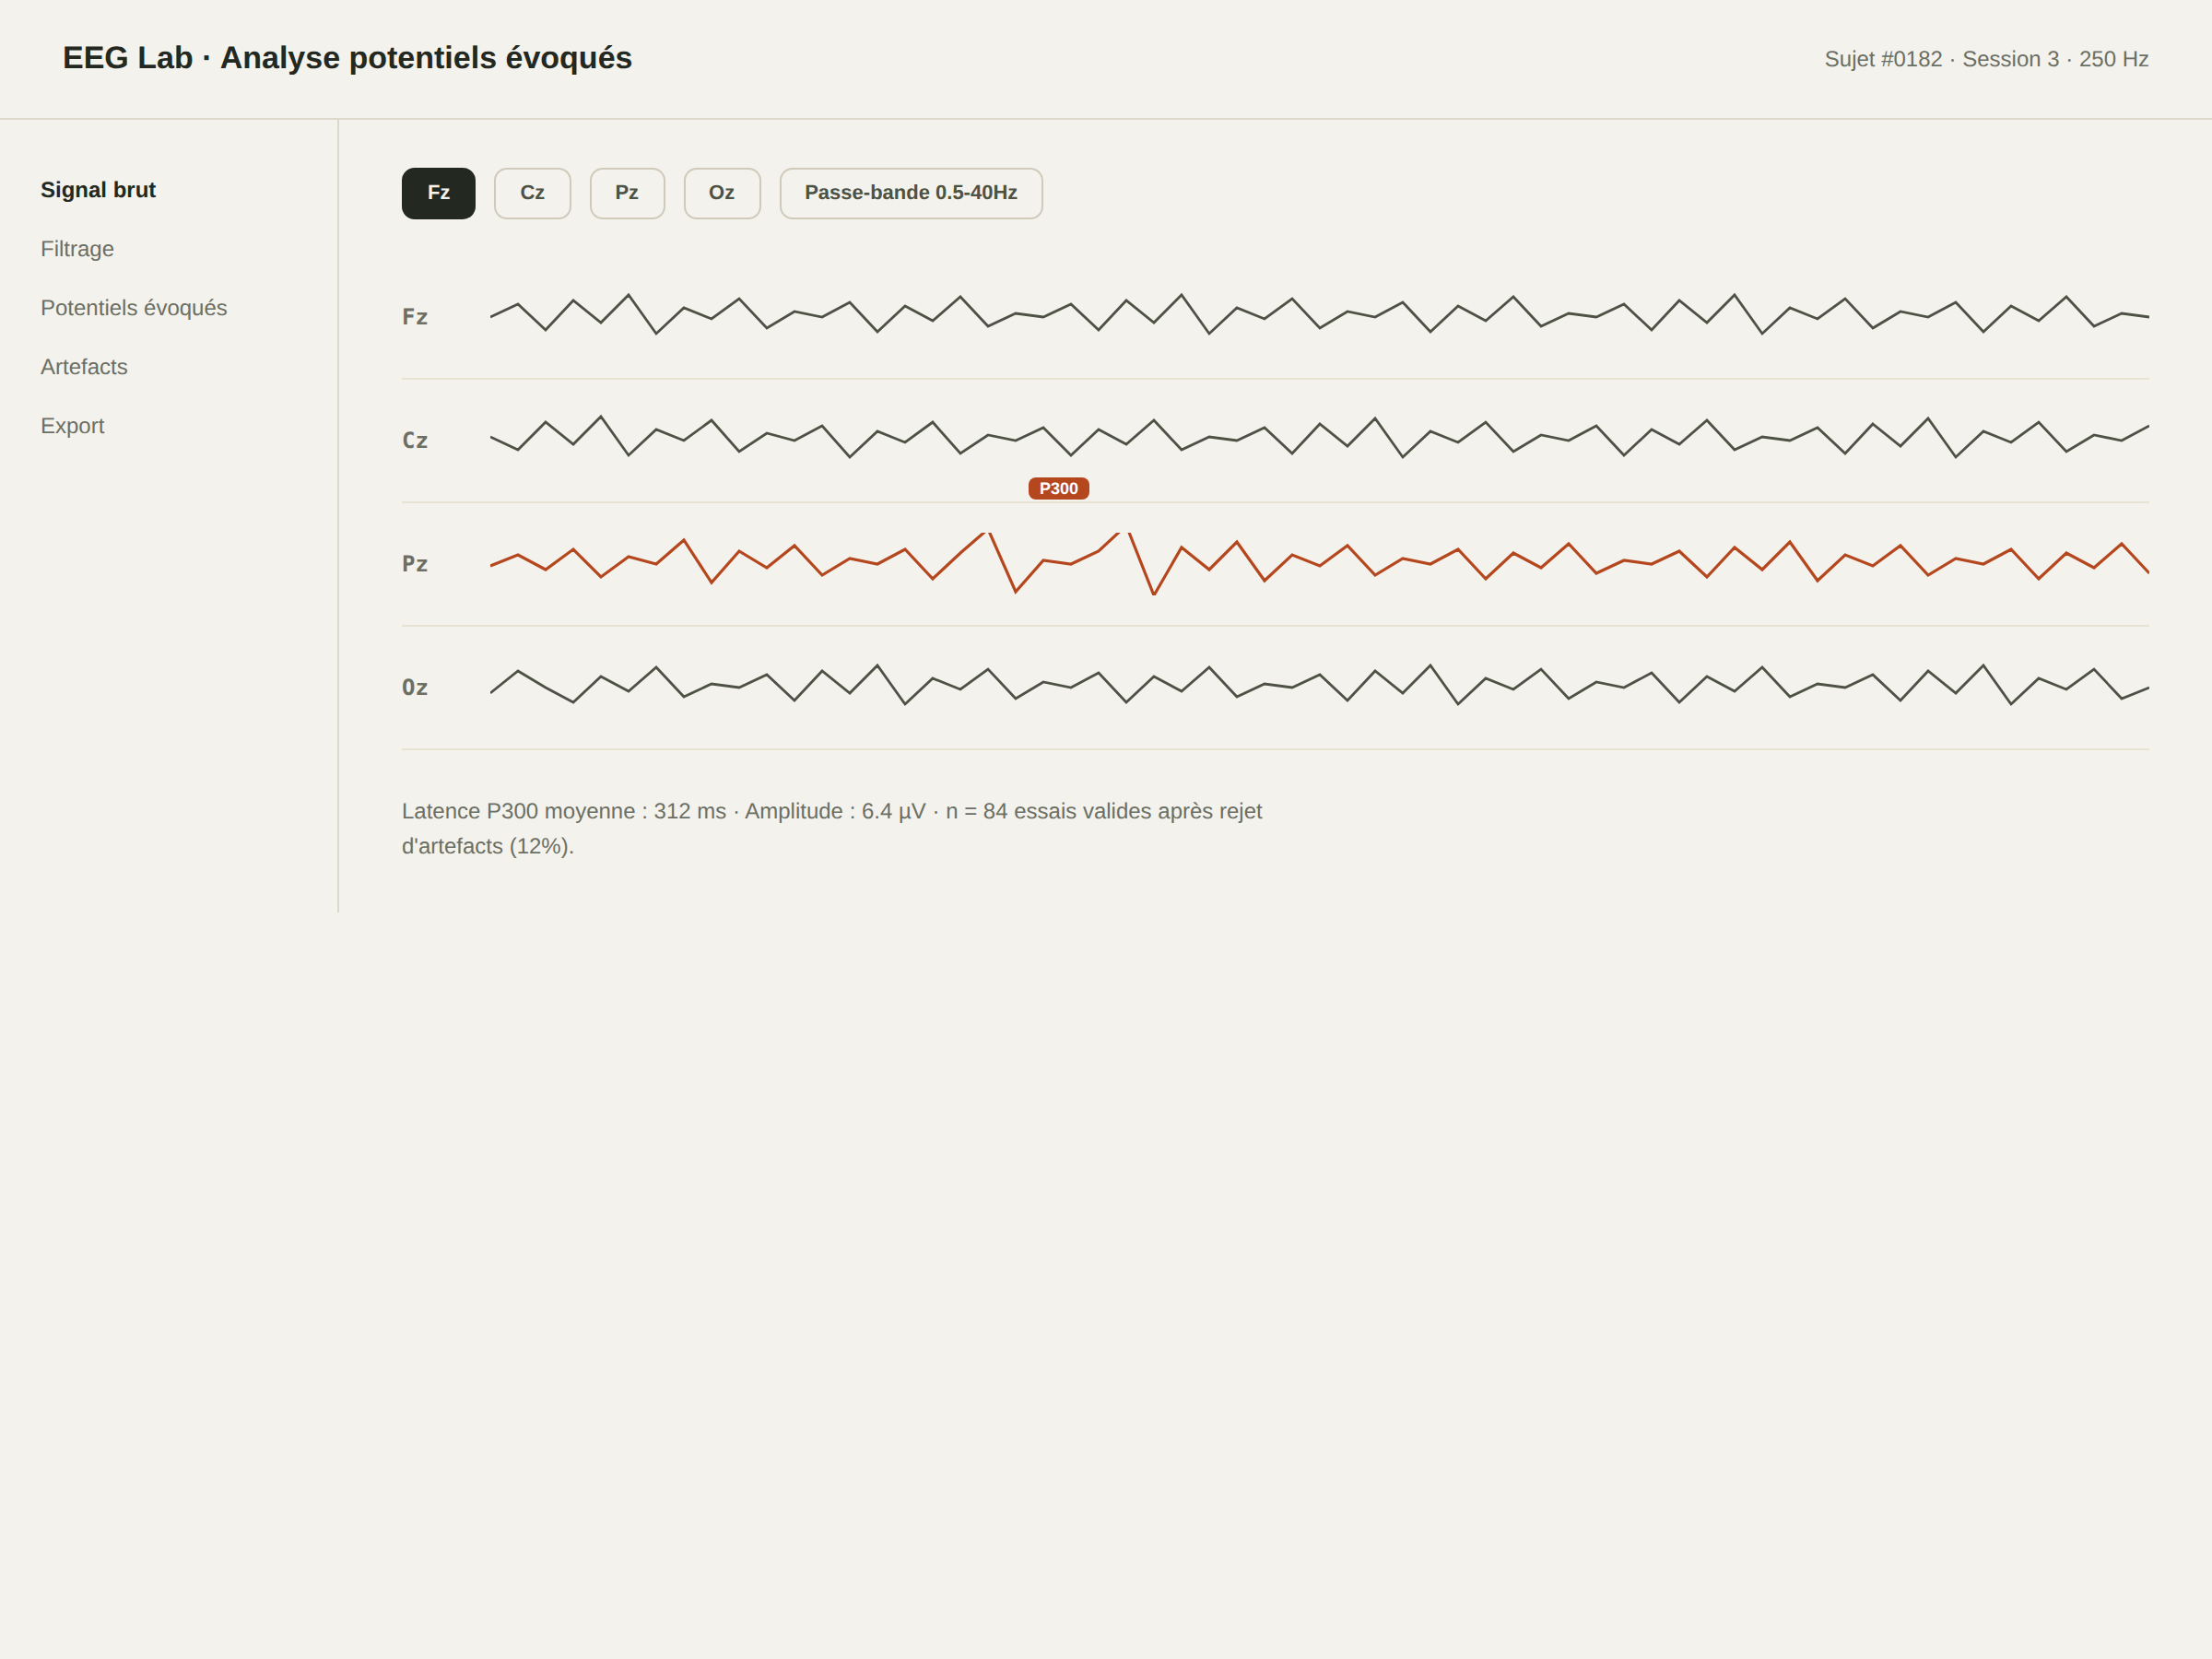This screenshot has height=1659, width=2212.
Task: Click the red Pz waveform trace
Action: pos(1319,564)
